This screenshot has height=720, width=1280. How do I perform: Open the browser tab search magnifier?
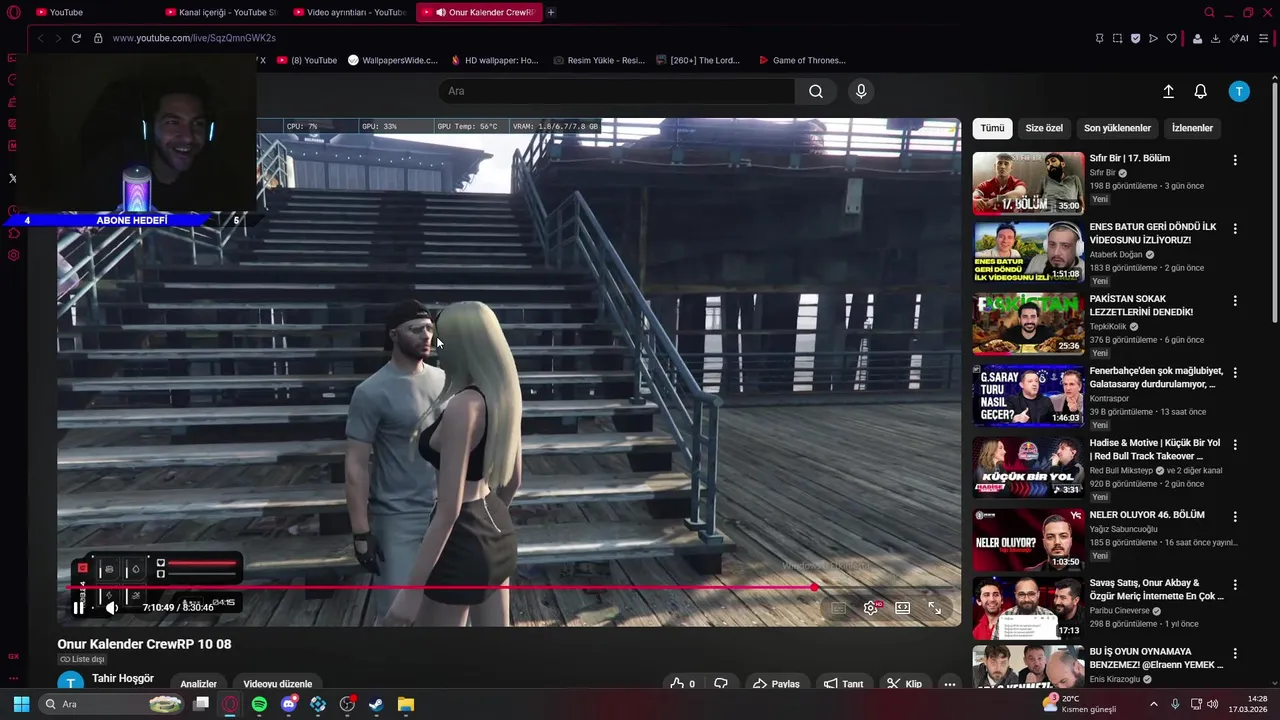tap(1209, 12)
